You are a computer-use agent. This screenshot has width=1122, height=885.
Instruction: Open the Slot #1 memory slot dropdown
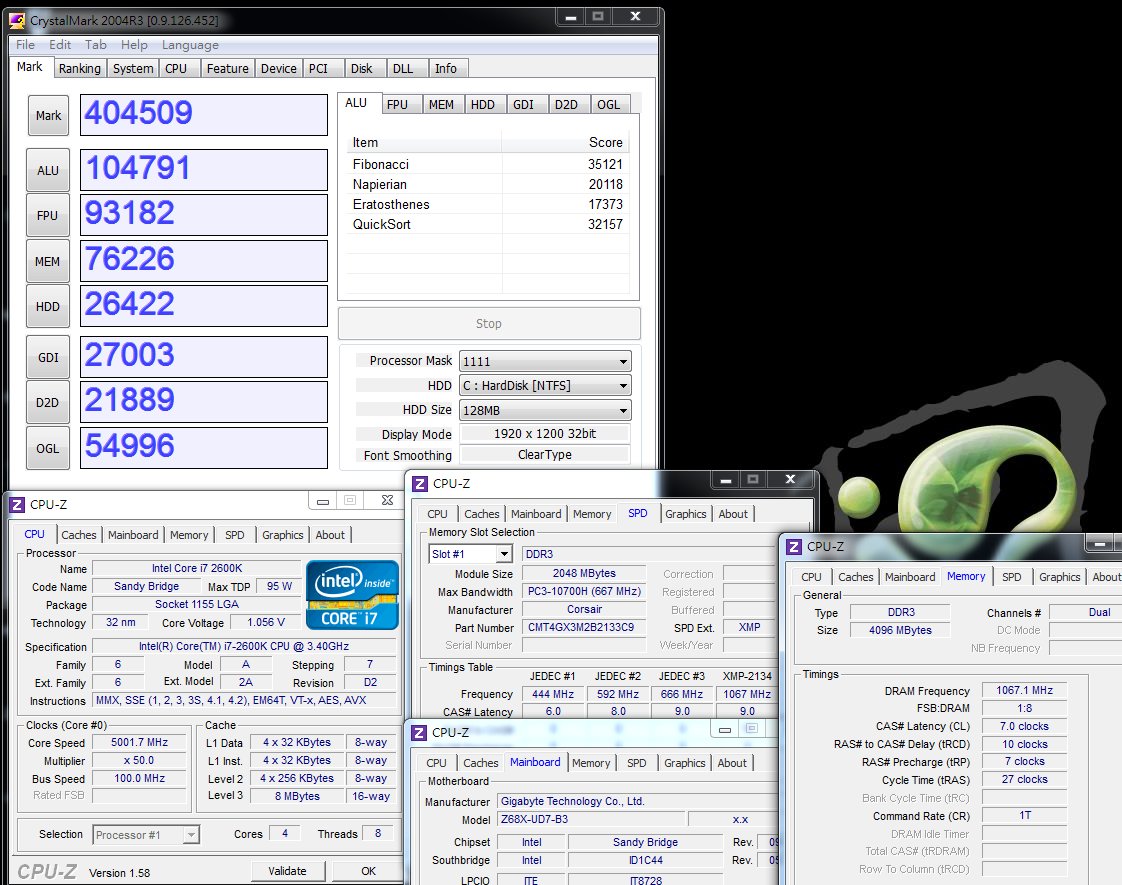click(471, 554)
